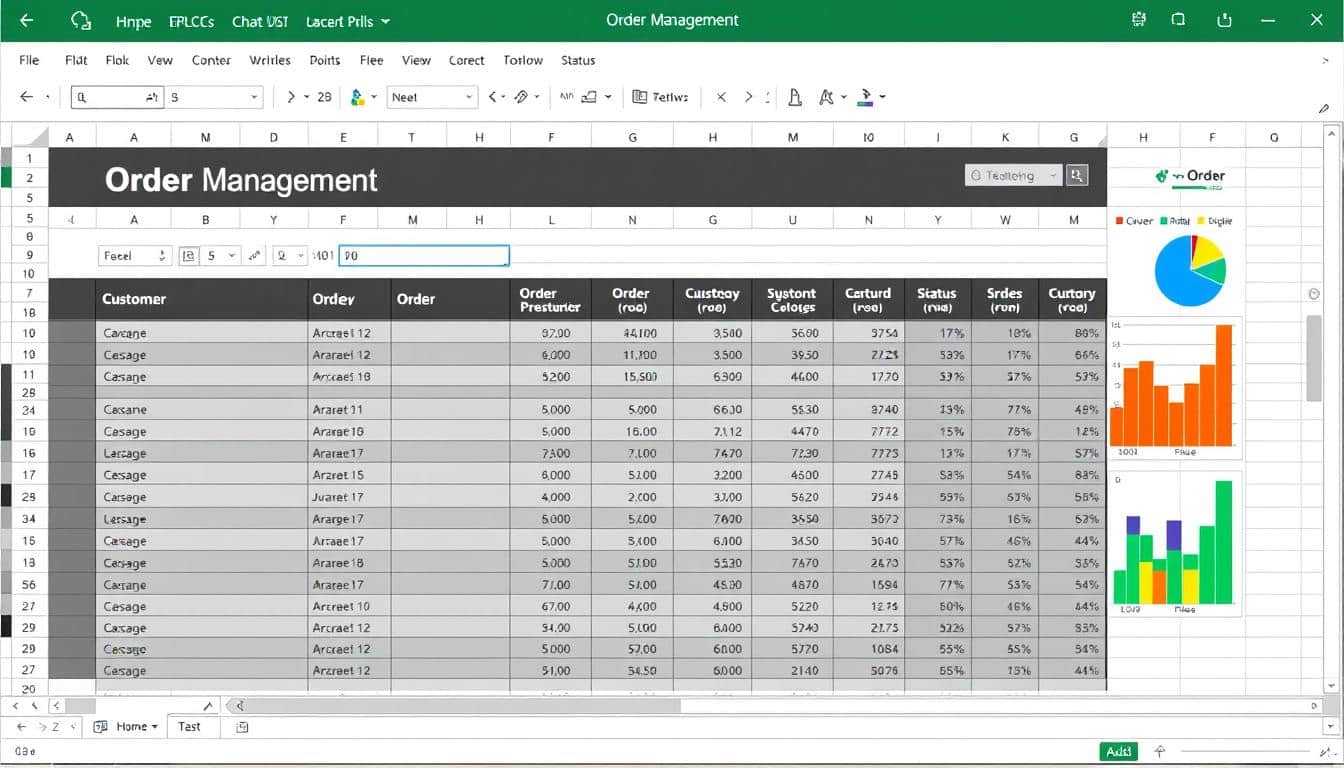1344x768 pixels.
Task: Switch to the Test sheet tab
Action: (189, 727)
